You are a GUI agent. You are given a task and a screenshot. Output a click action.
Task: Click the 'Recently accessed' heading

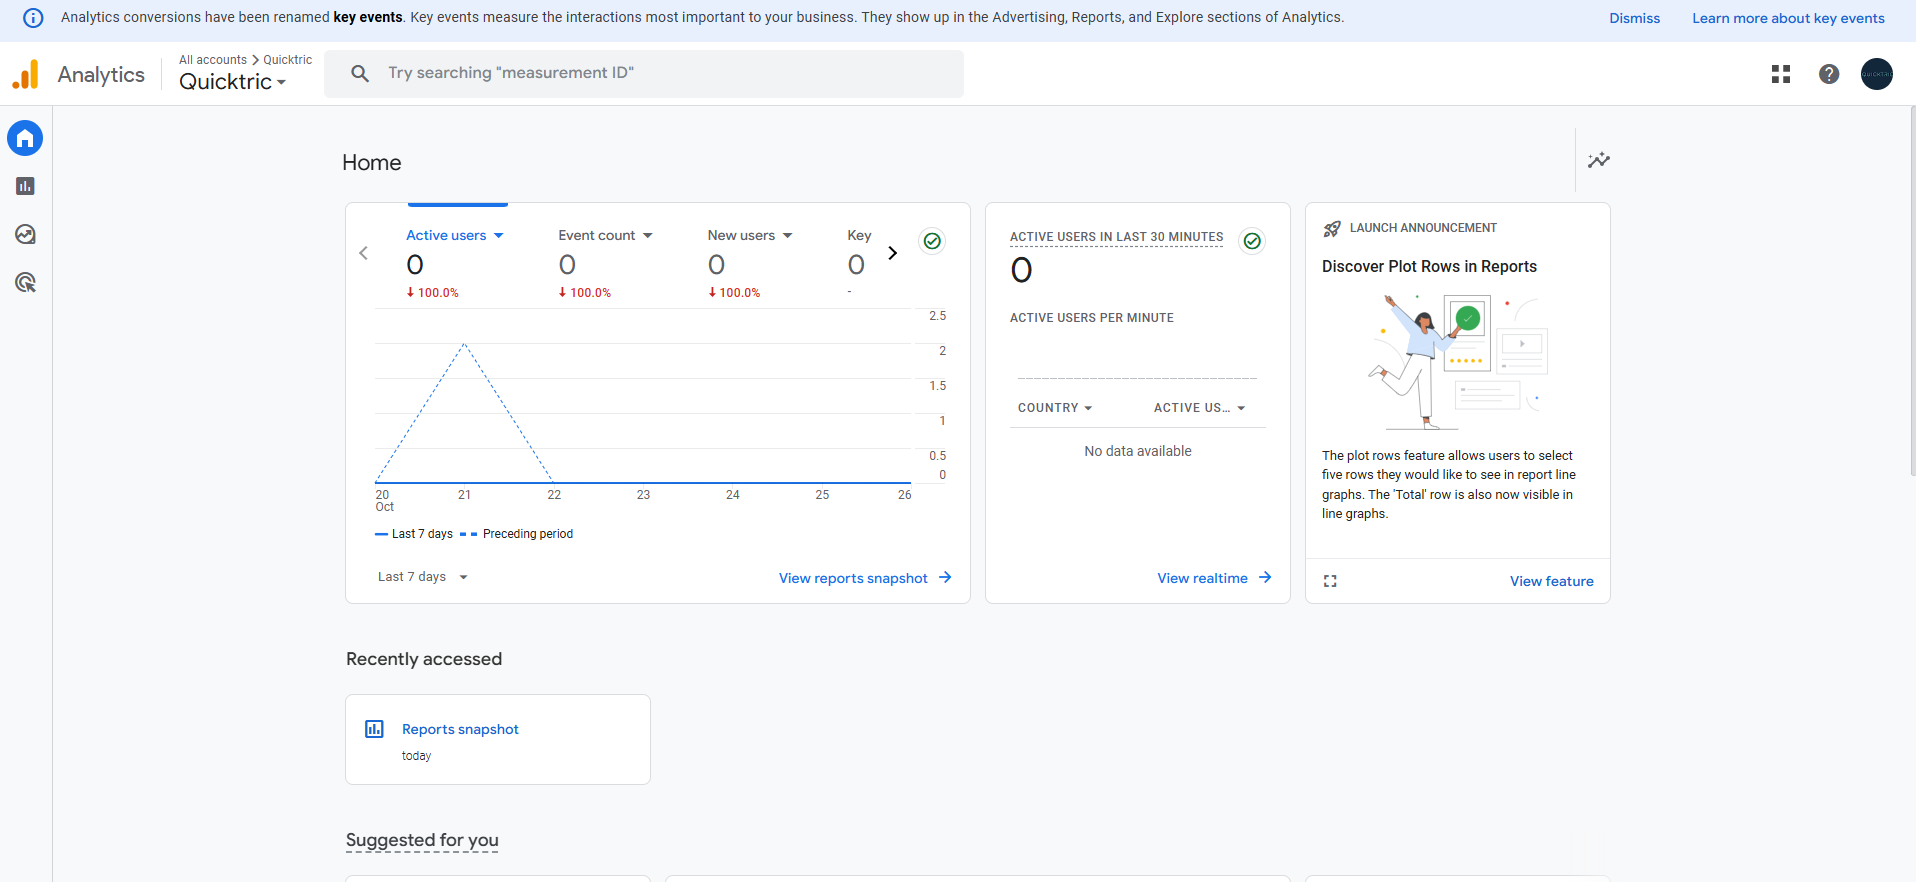tap(424, 659)
